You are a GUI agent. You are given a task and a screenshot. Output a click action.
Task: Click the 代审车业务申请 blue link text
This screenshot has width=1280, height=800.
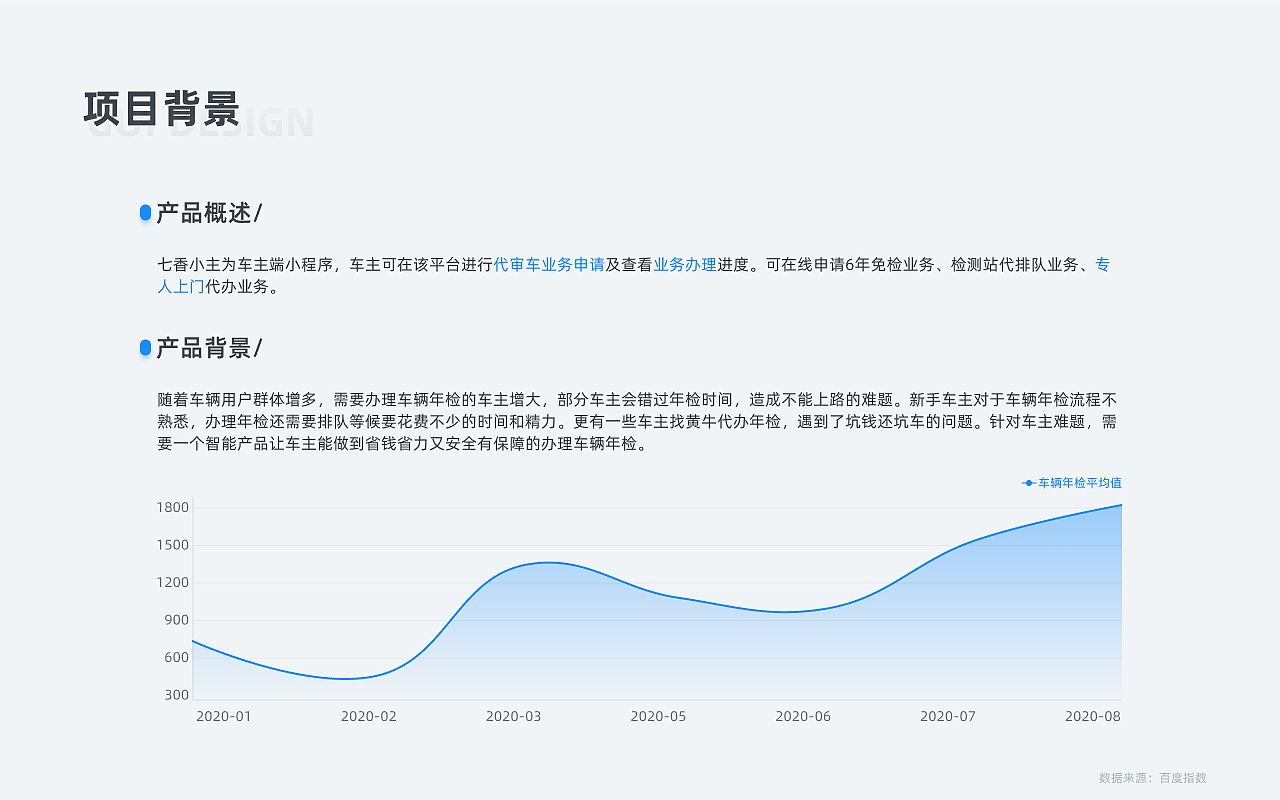pyautogui.click(x=549, y=265)
